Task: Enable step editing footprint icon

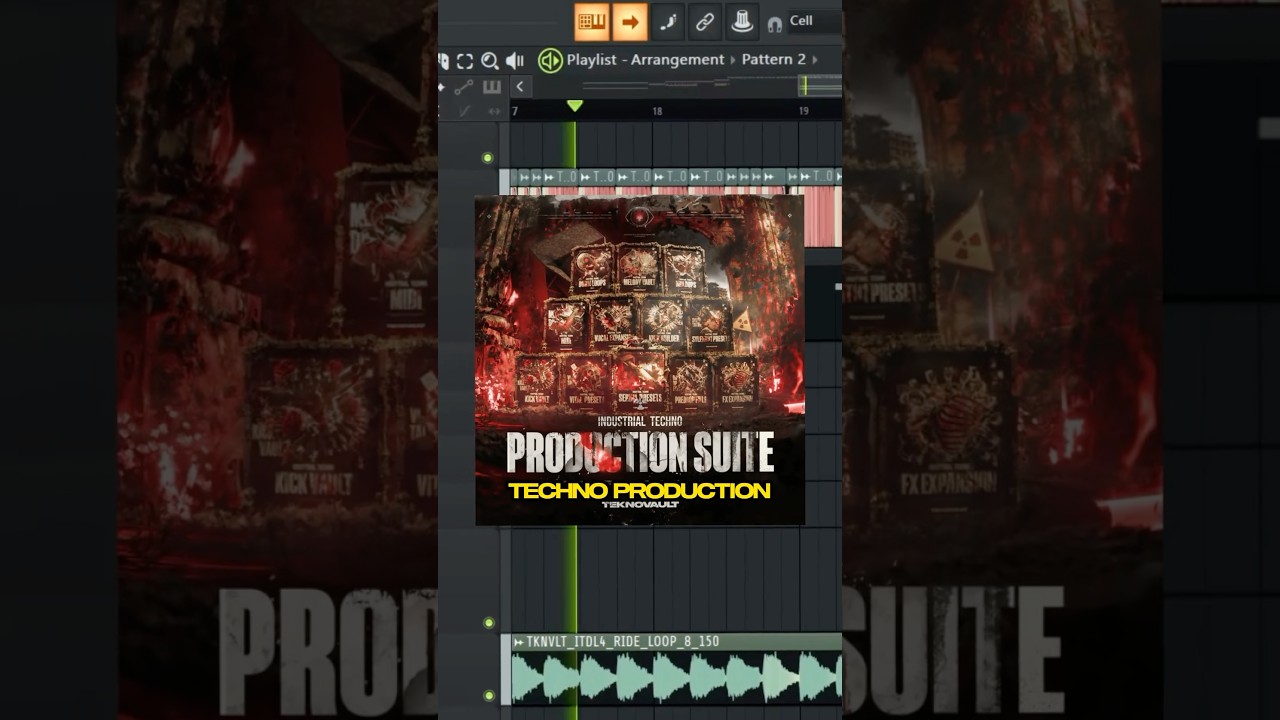Action: [x=668, y=21]
